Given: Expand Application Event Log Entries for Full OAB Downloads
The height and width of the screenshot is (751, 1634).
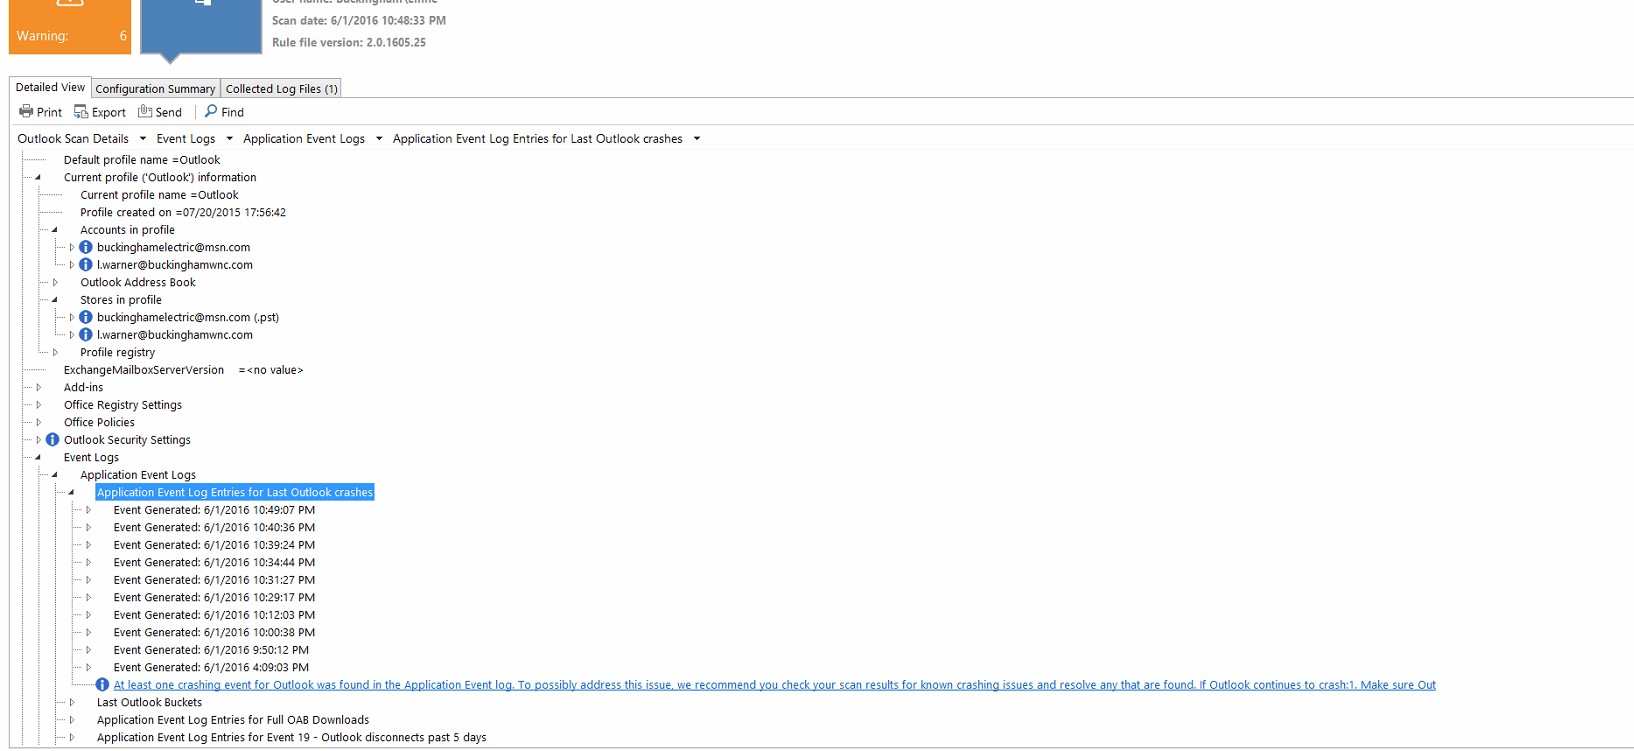Looking at the screenshot, I should 71,720.
